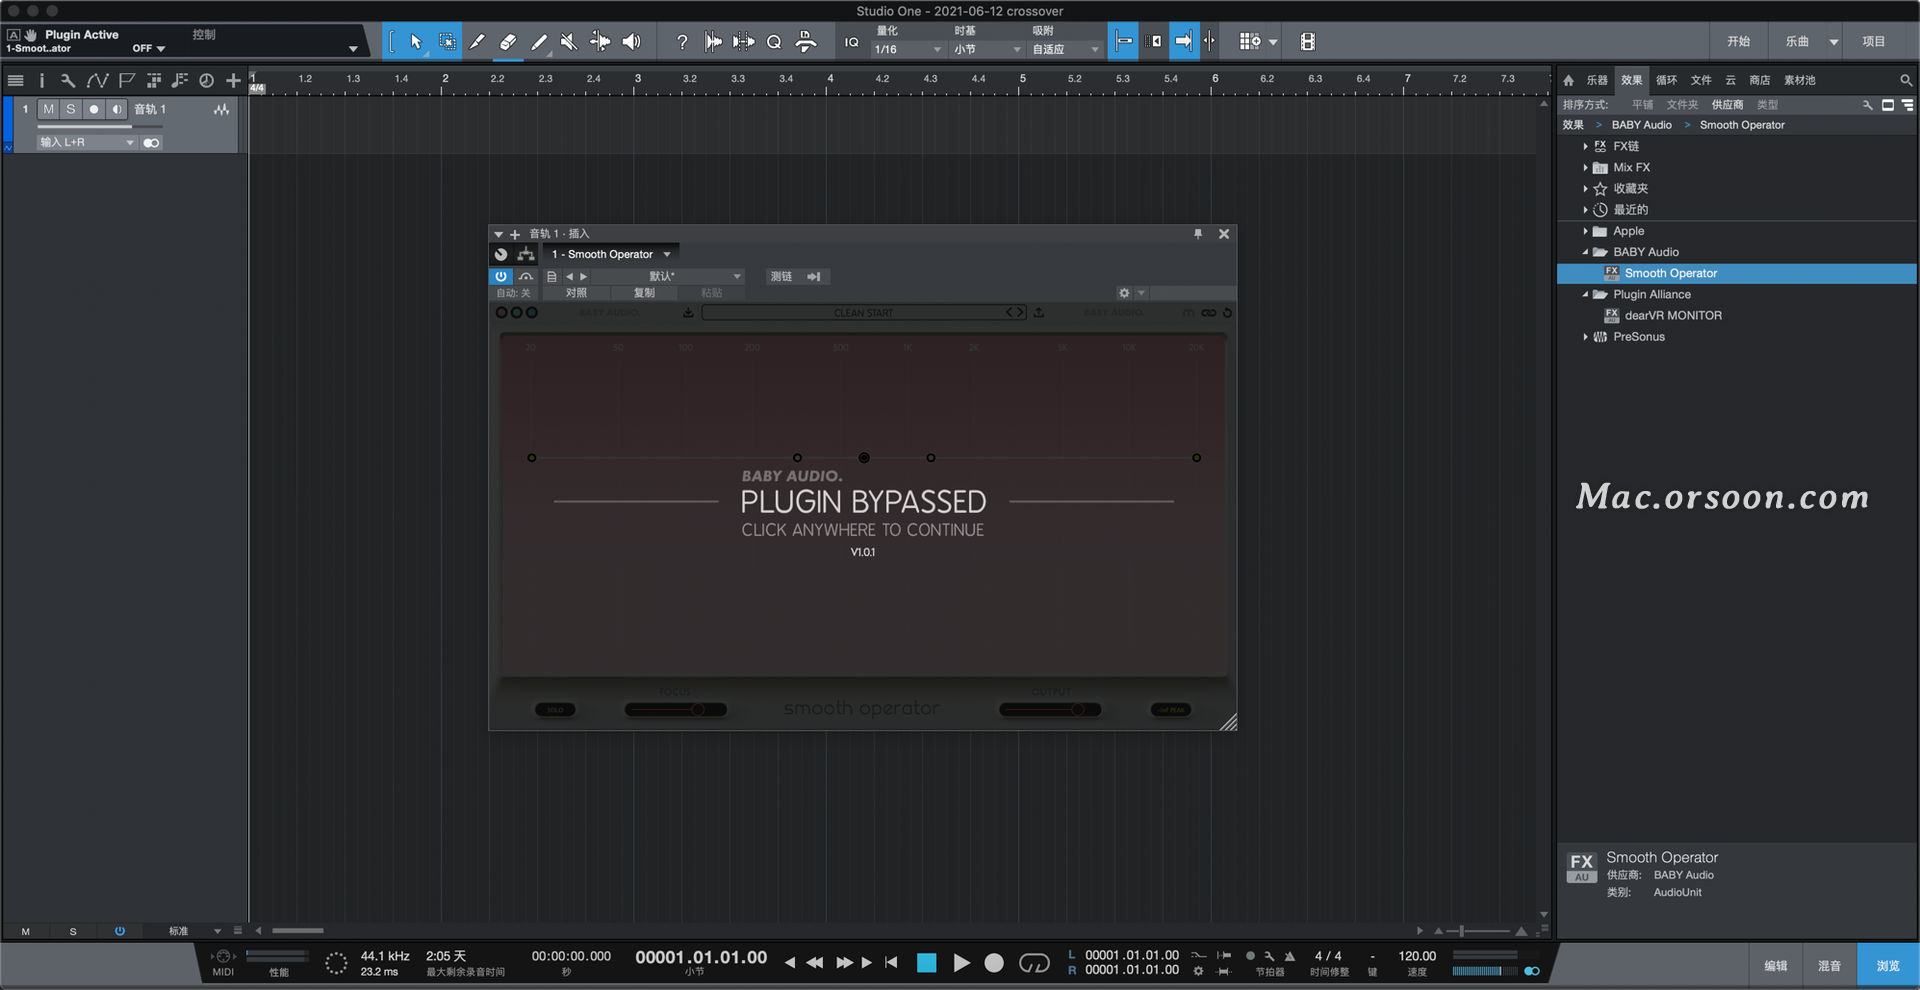The width and height of the screenshot is (1920, 990).
Task: Open the snap 自适应 dropdown
Action: point(1065,49)
